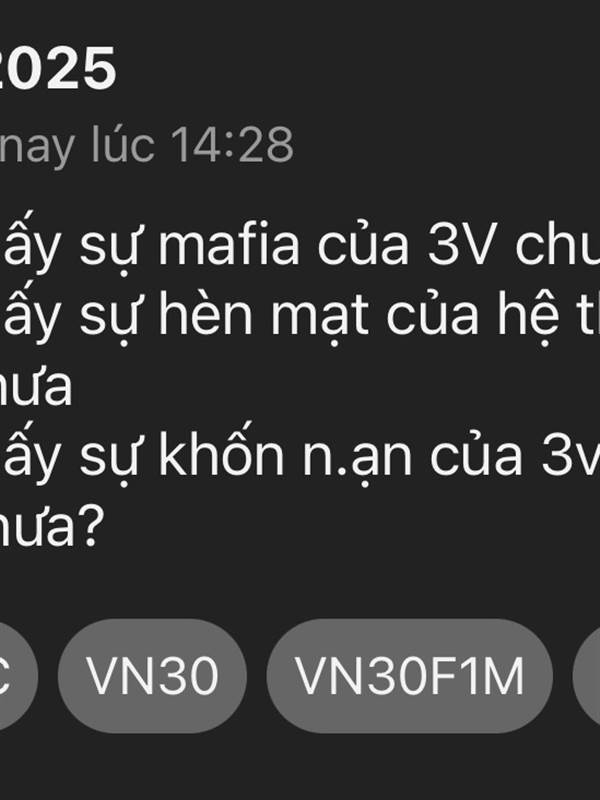This screenshot has height=800, width=600.
Task: Tap the cut-off tag after VN30F1M
Action: pos(587,676)
